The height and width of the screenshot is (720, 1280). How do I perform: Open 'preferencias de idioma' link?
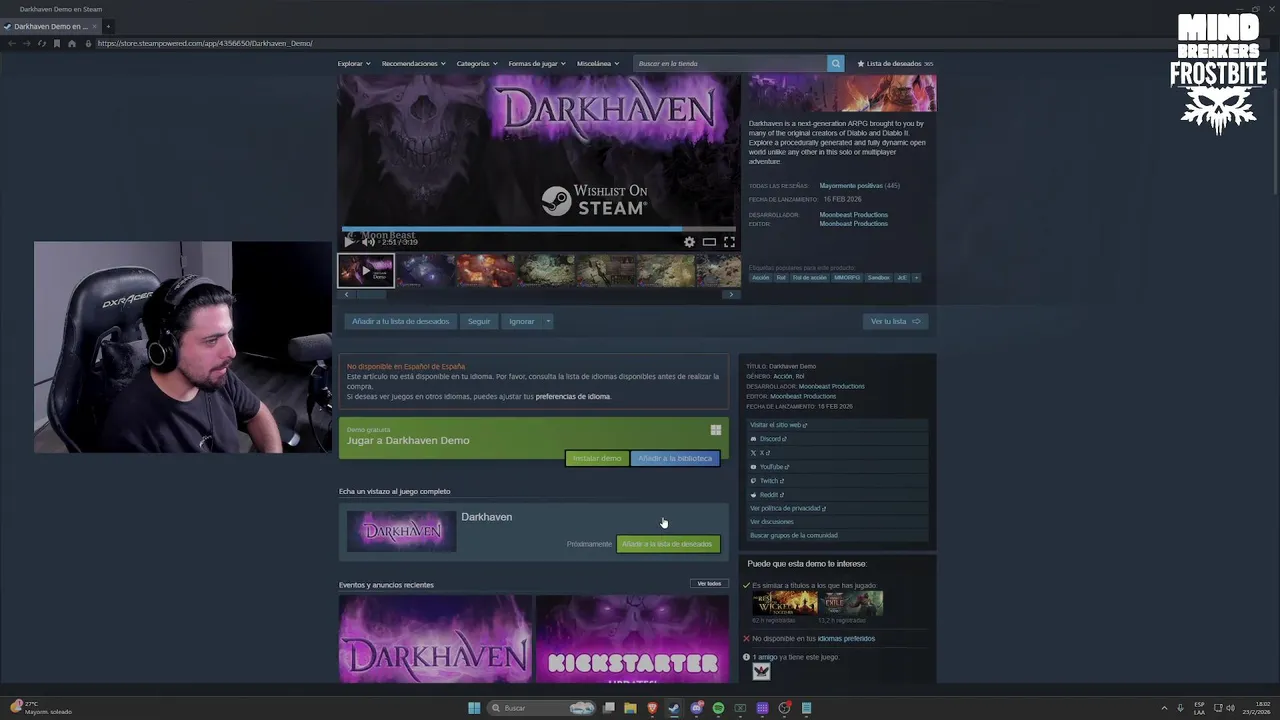(573, 396)
